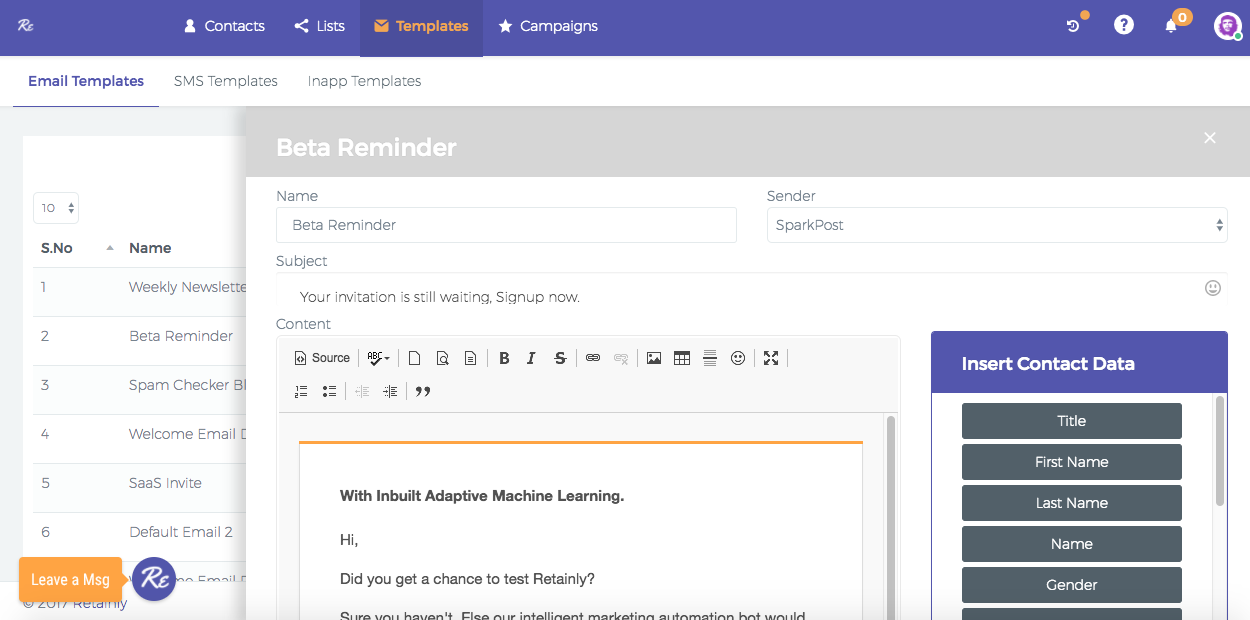Open the user profile avatar
The width and height of the screenshot is (1250, 620).
(x=1227, y=26)
